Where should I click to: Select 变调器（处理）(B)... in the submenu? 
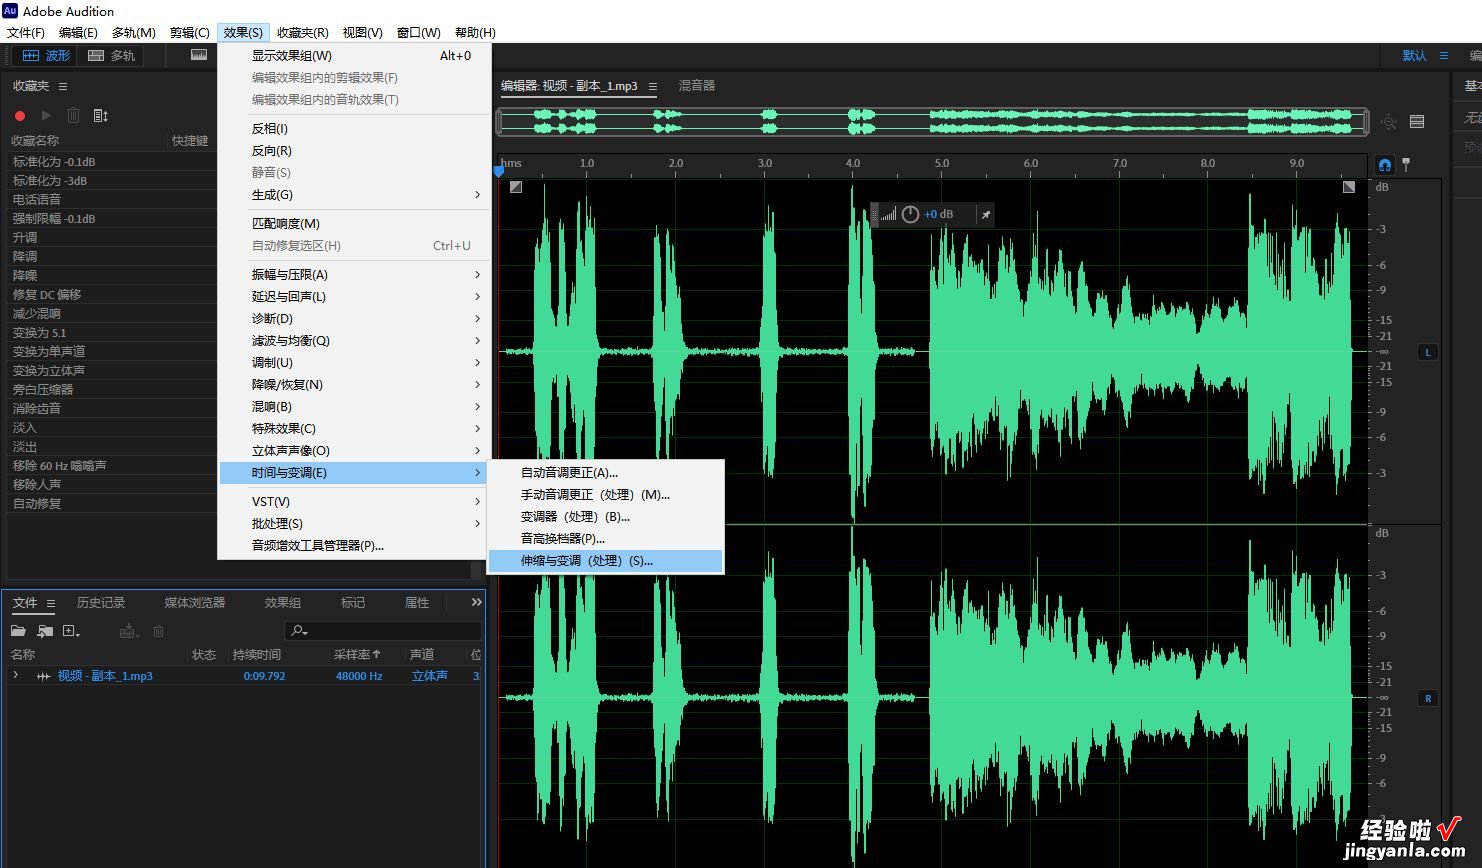pyautogui.click(x=606, y=516)
